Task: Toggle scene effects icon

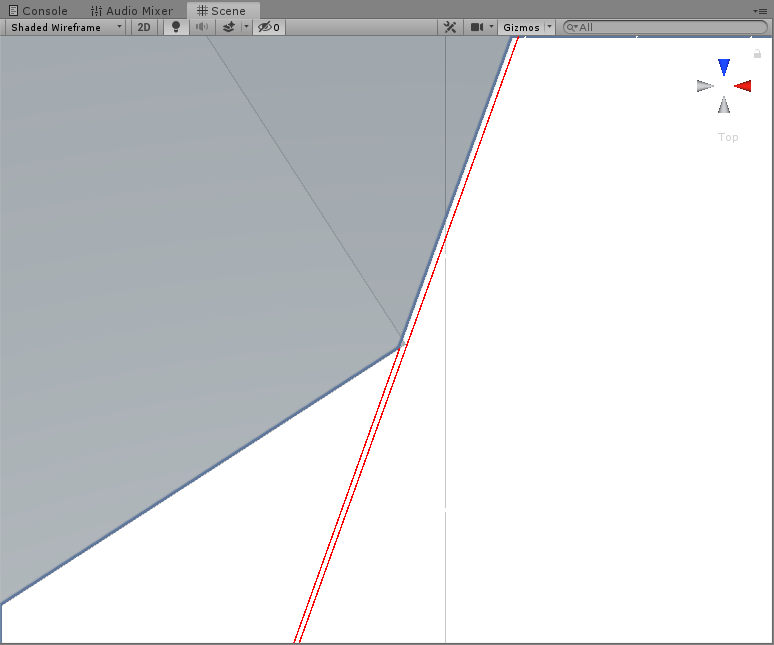Action: [228, 27]
